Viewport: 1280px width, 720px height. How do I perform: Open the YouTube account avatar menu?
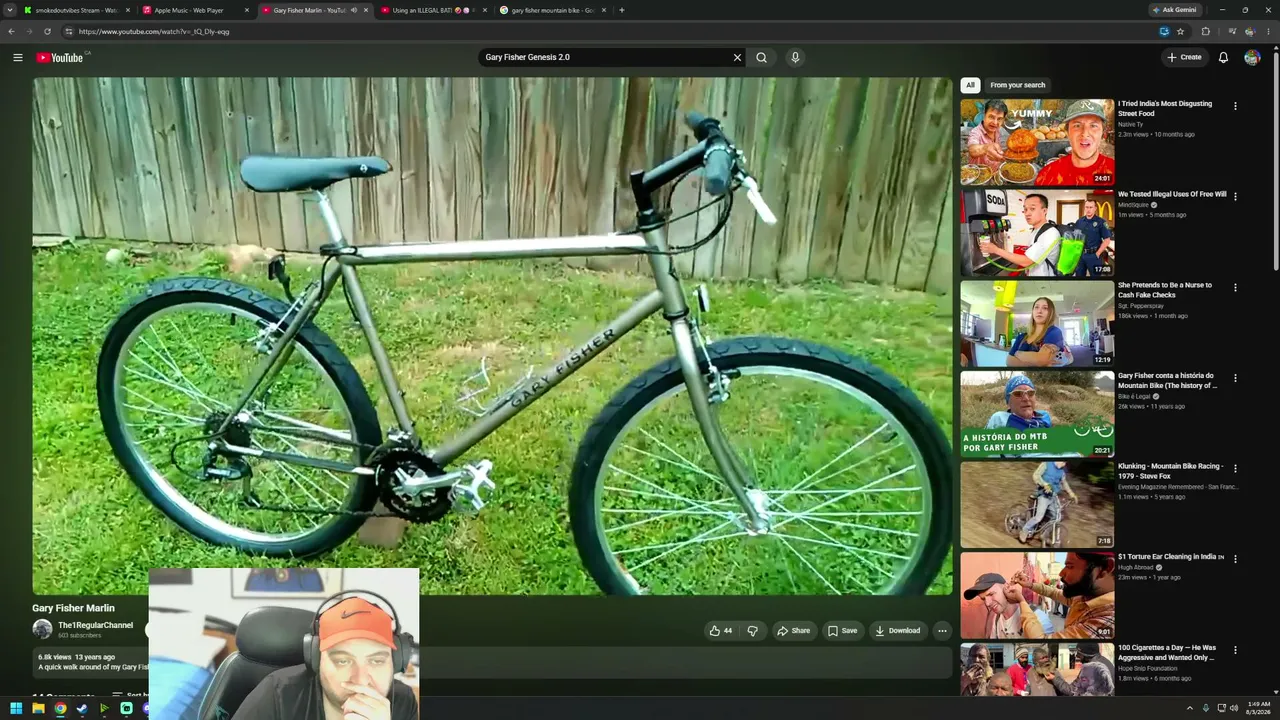click(x=1252, y=57)
